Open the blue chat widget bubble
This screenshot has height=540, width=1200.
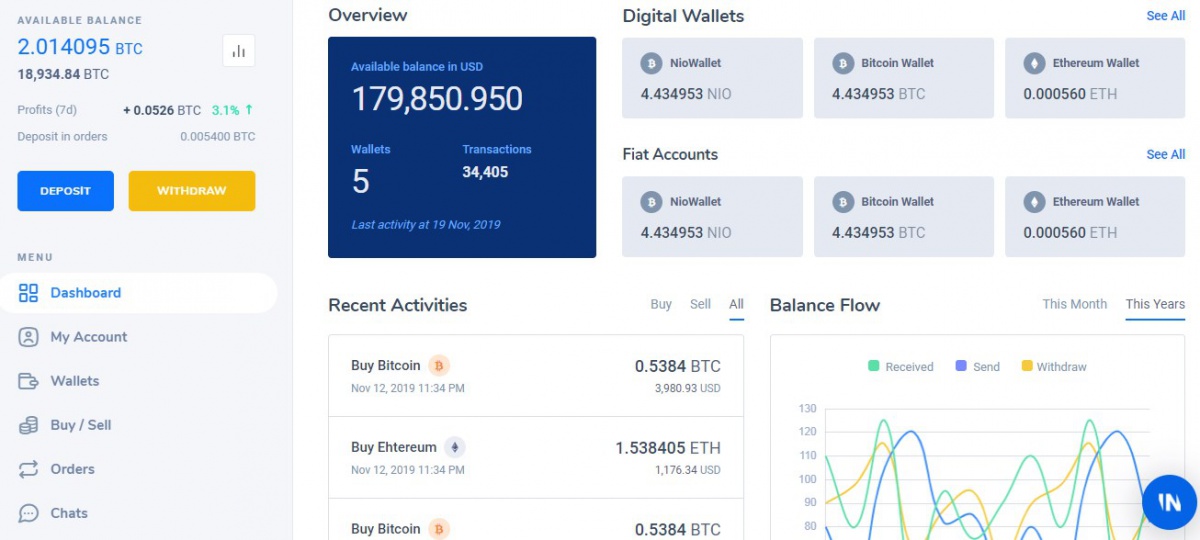[1169, 502]
